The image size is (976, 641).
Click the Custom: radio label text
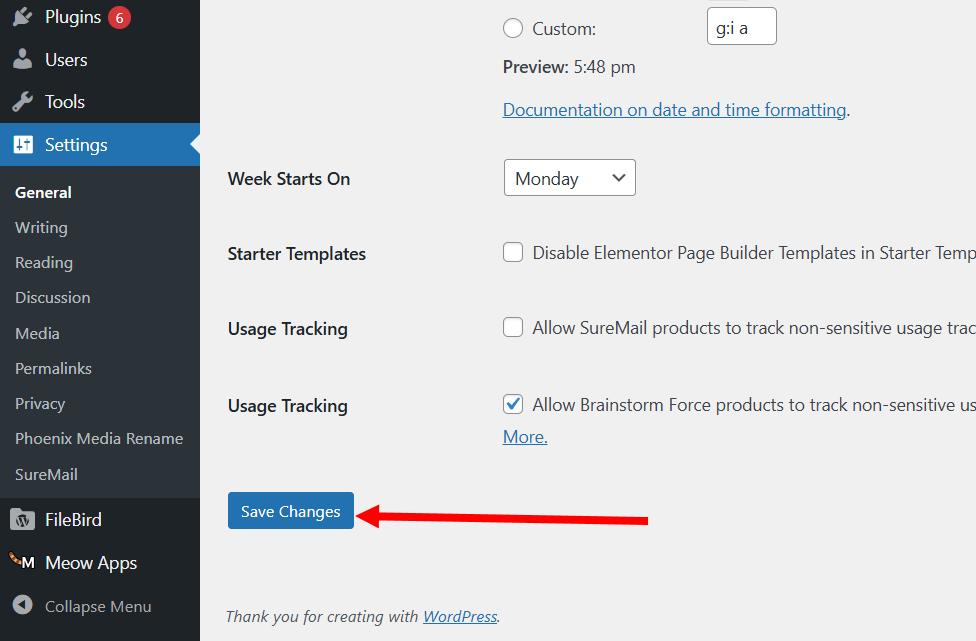pos(564,29)
